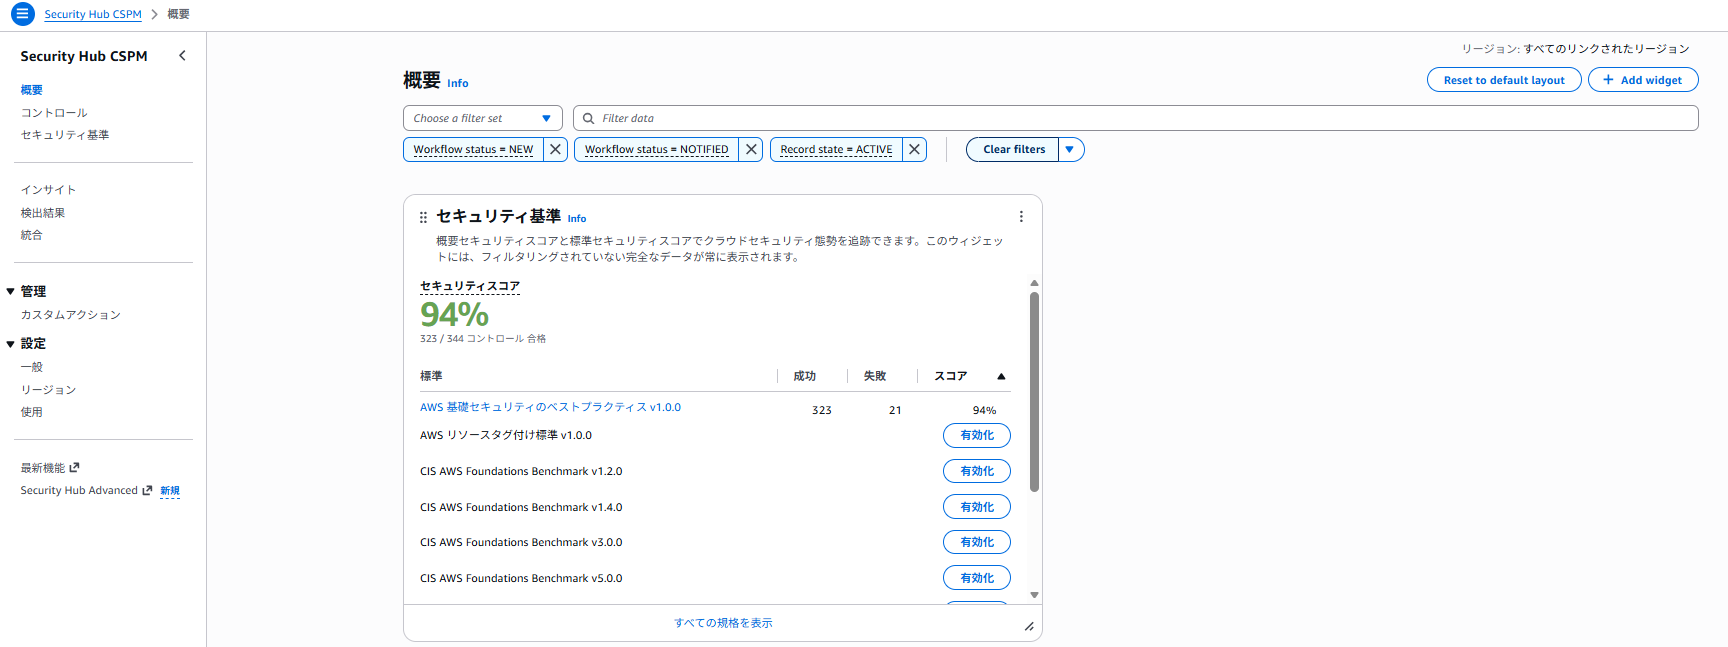Open the Choose a filter set dropdown
Screen dimensions: 1728x647
pos(483,118)
